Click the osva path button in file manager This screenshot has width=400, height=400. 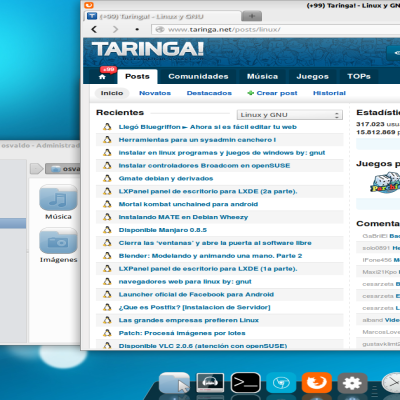63,169
